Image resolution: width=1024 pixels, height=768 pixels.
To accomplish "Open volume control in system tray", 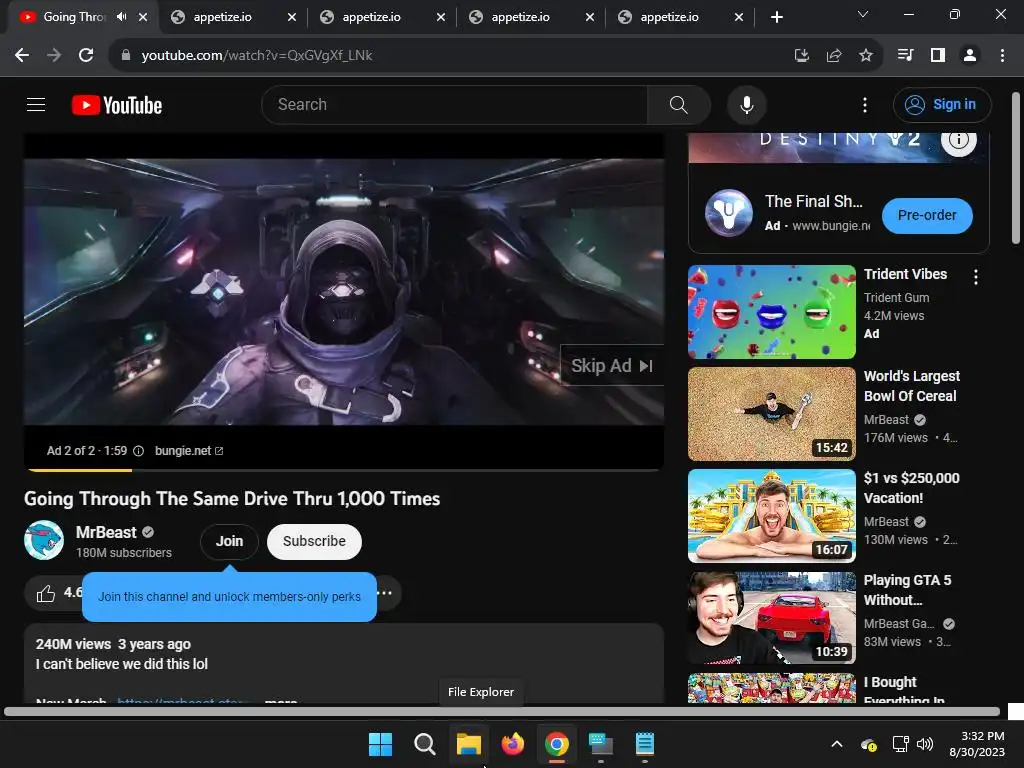I will [x=925, y=744].
